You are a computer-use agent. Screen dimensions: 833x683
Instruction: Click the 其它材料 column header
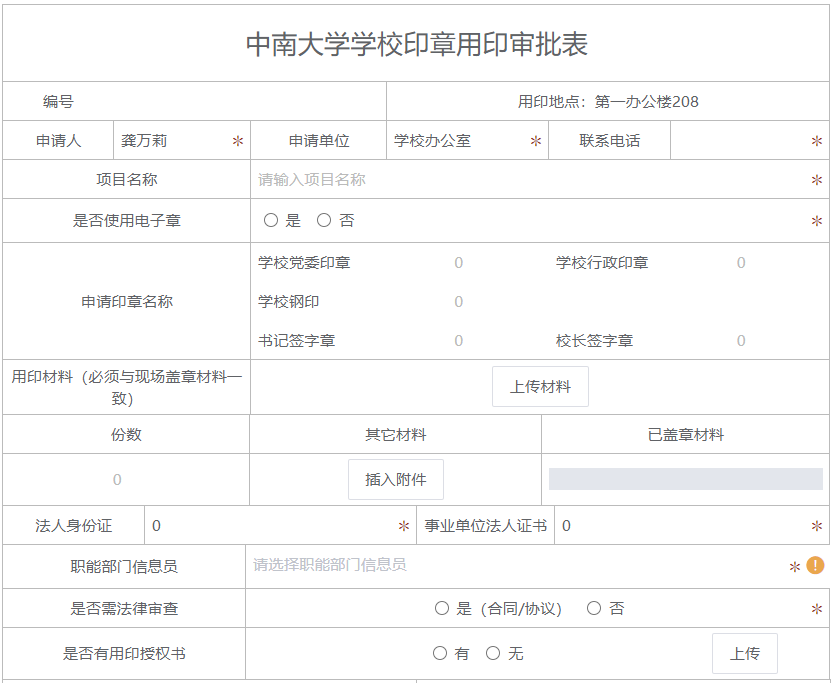click(396, 435)
